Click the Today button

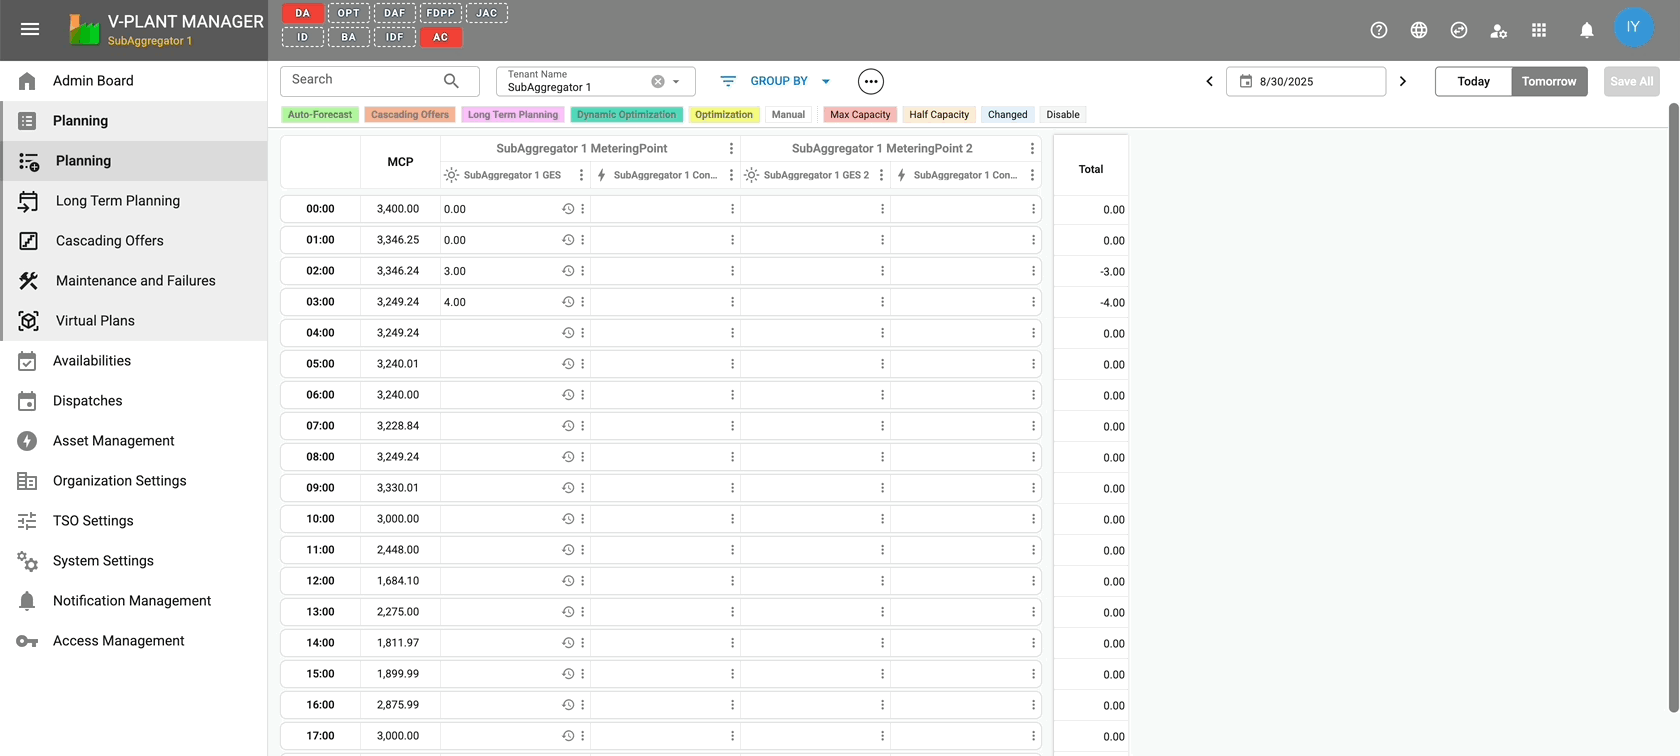[1473, 81]
